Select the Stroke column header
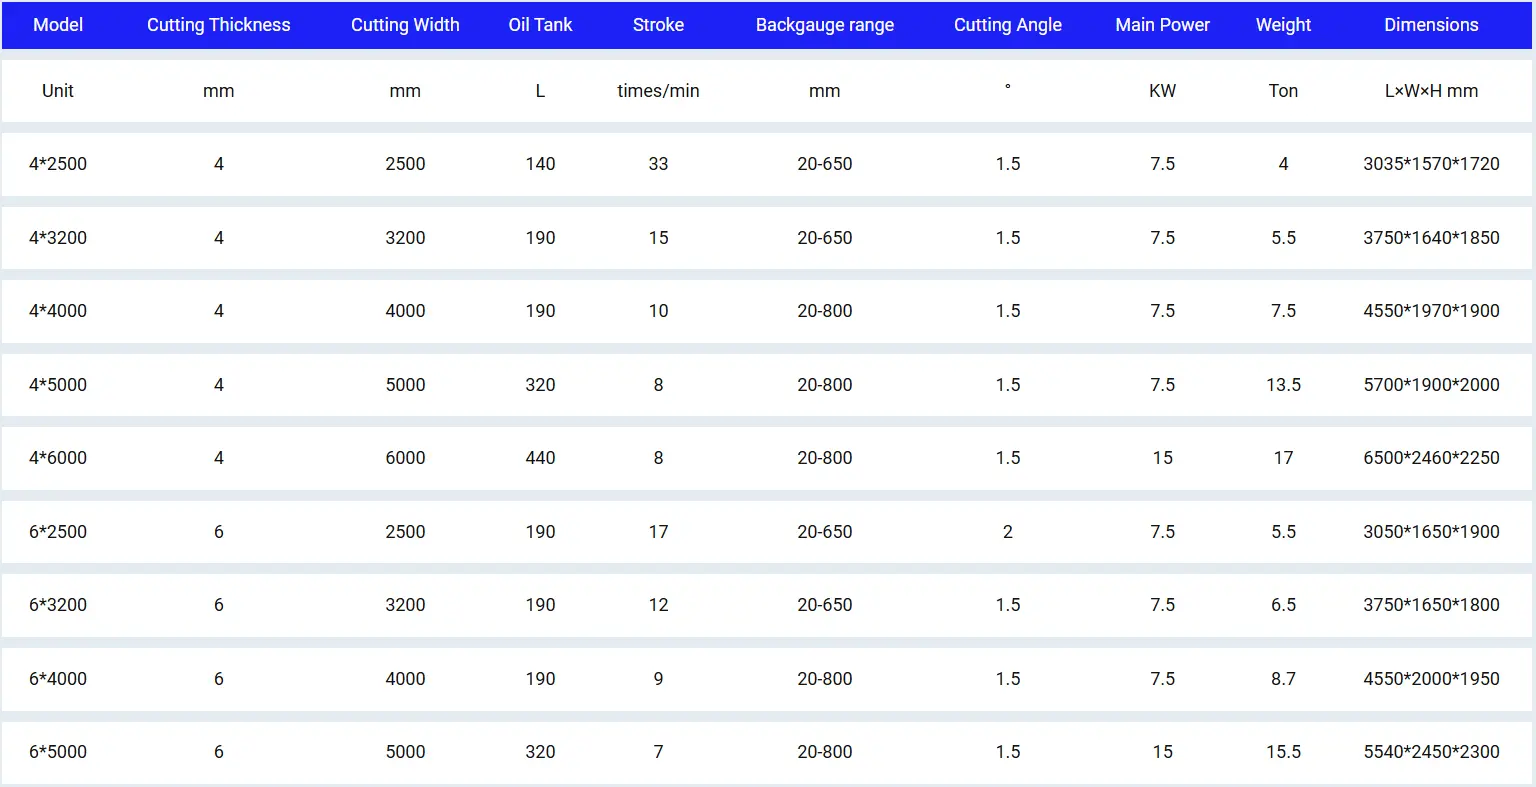The height and width of the screenshot is (787, 1536). [x=658, y=25]
